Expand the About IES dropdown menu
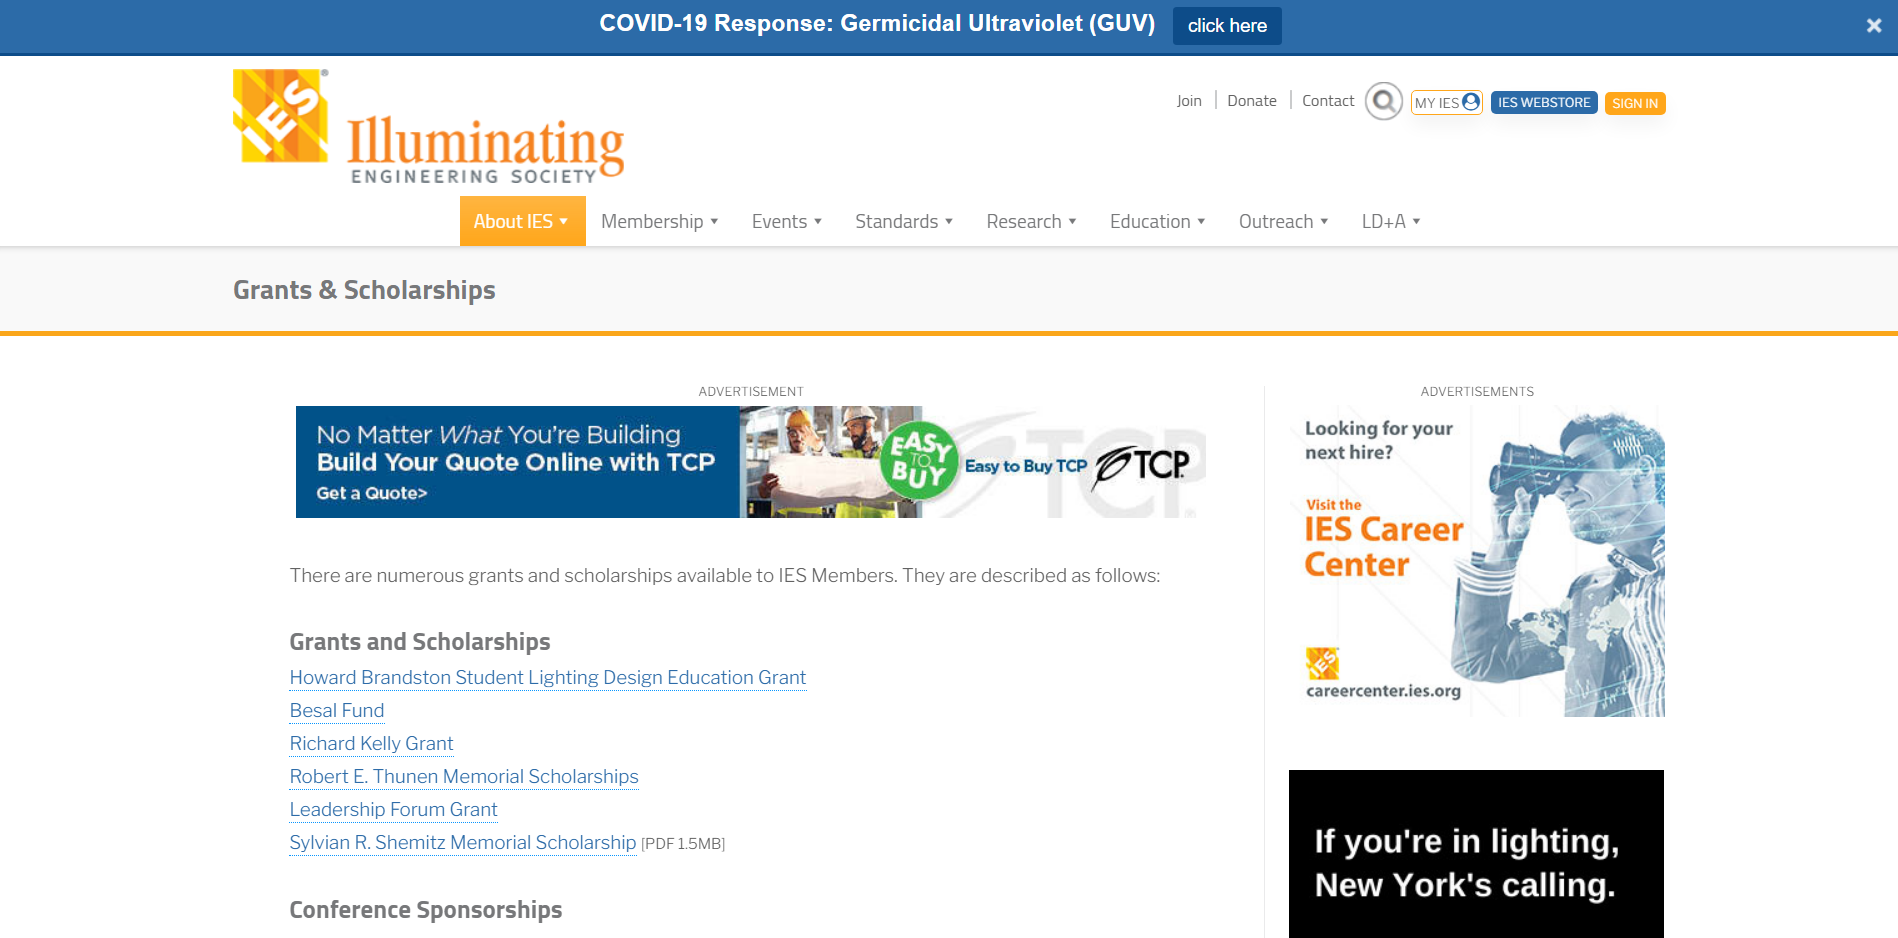This screenshot has width=1898, height=938. click(x=521, y=221)
